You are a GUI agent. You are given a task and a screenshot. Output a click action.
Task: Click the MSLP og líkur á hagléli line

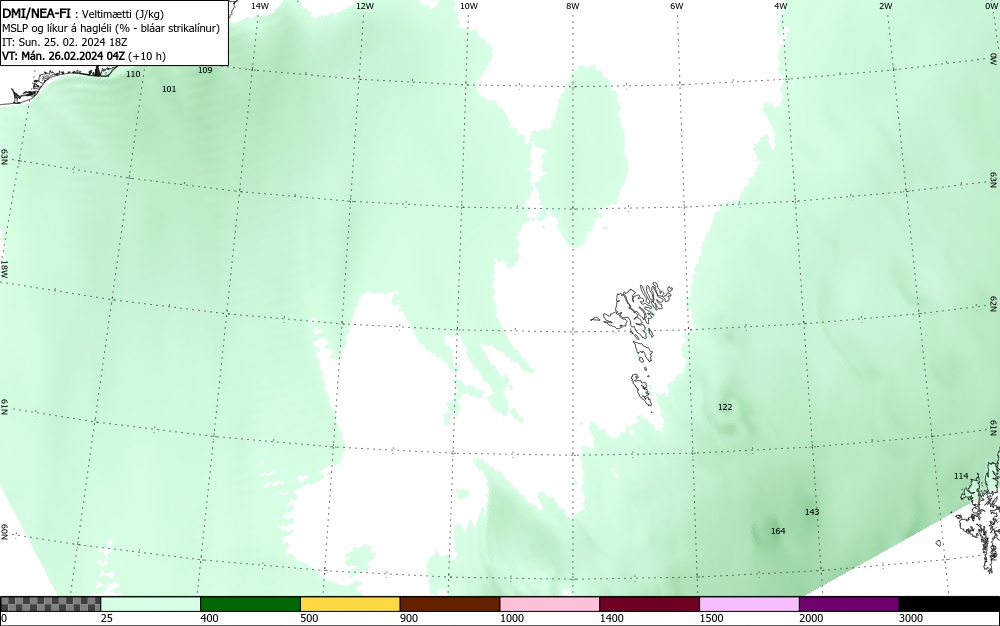[111, 28]
